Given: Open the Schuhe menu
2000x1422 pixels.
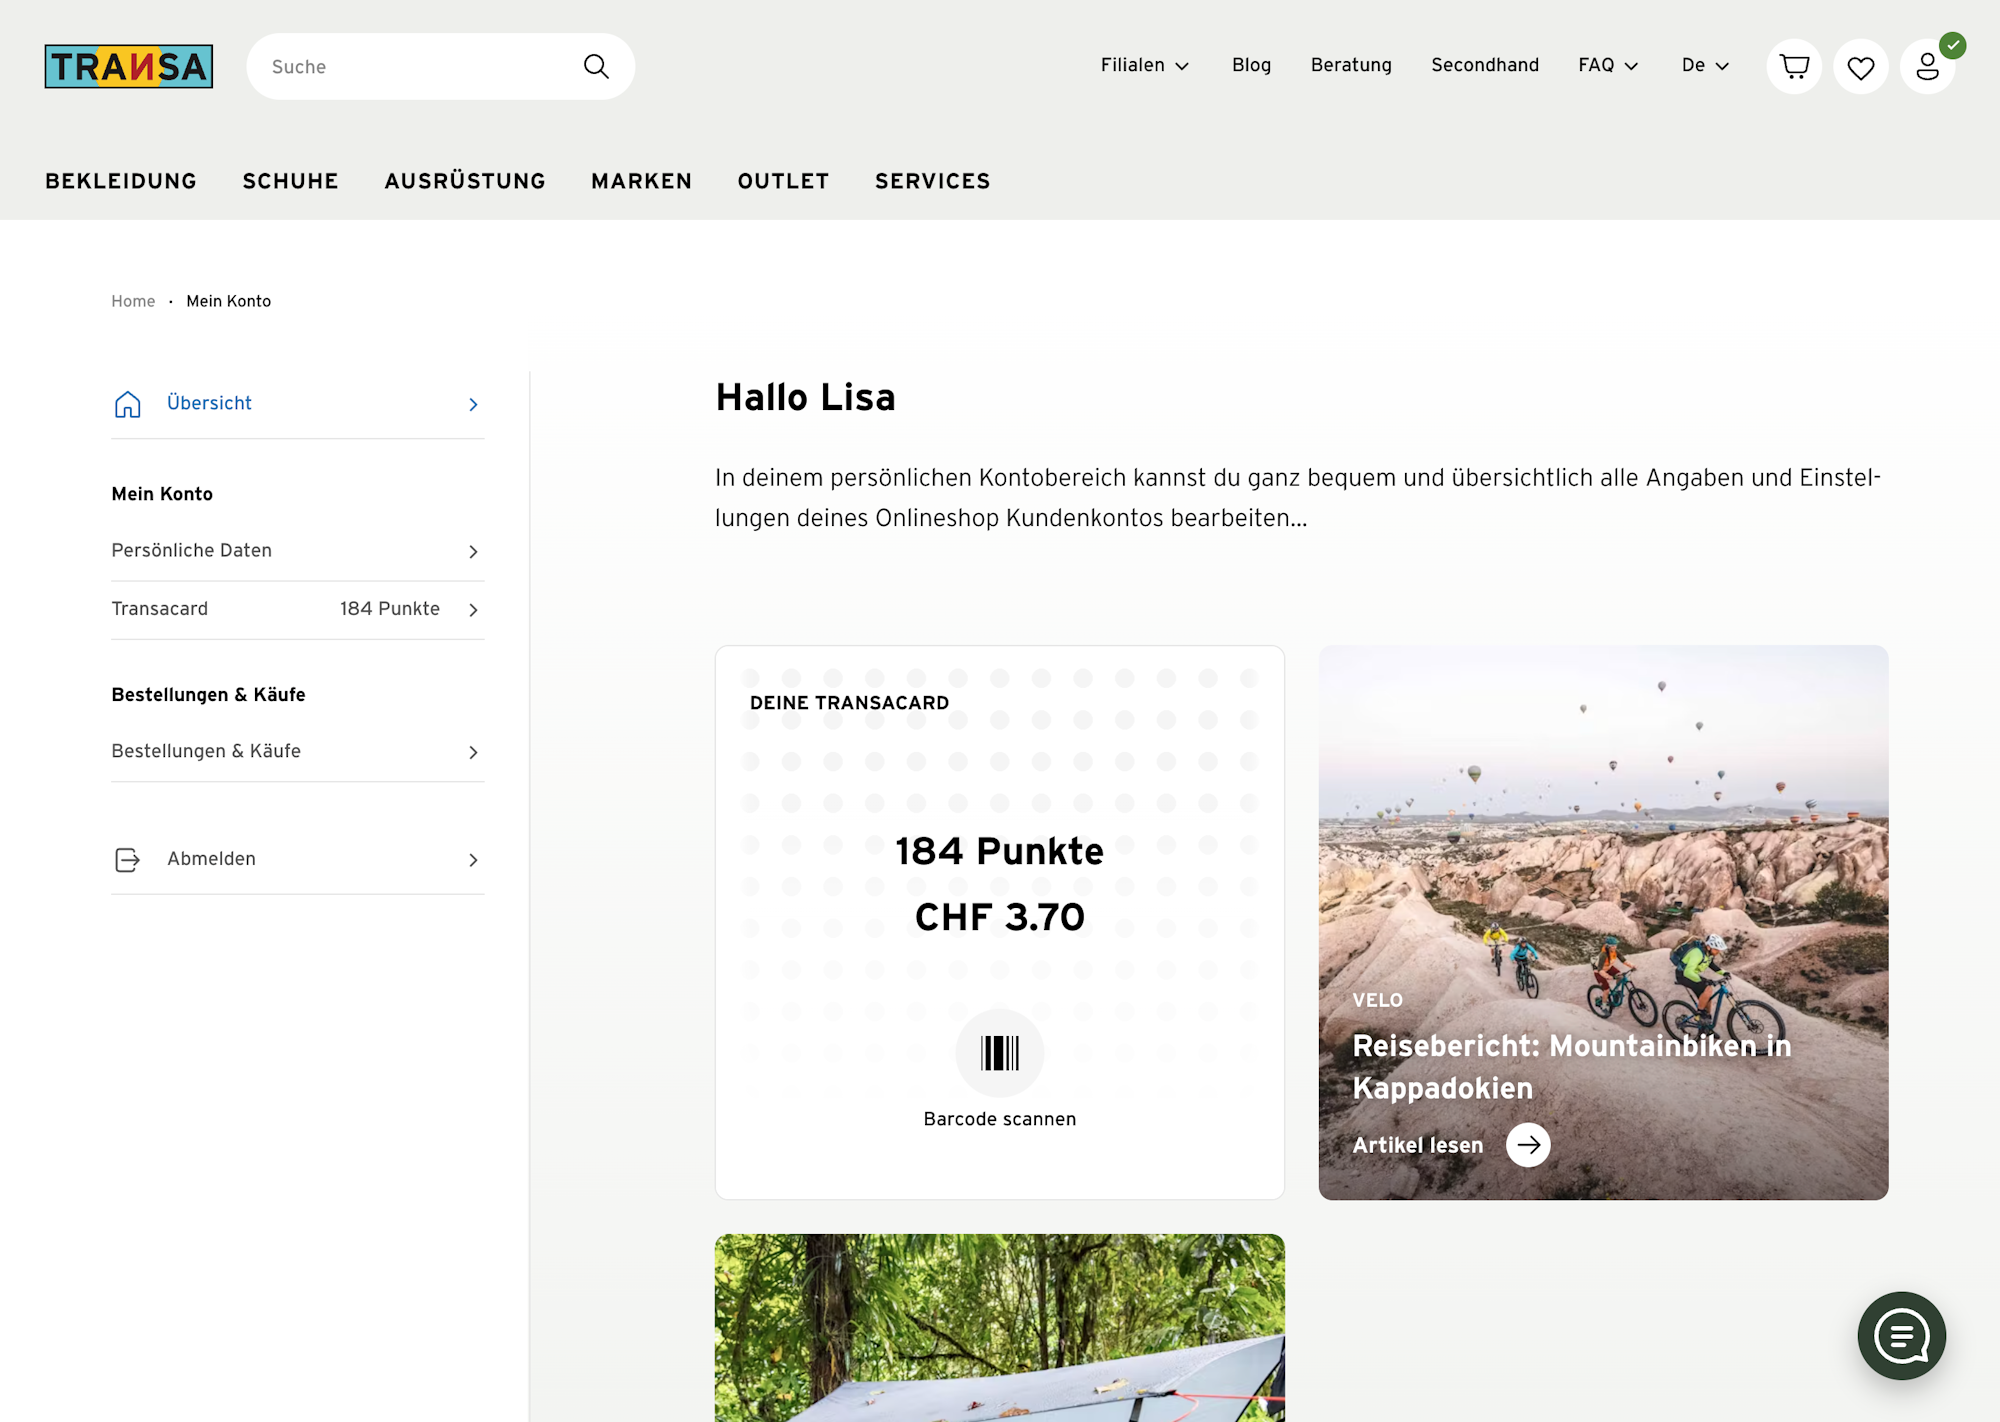Looking at the screenshot, I should pyautogui.click(x=290, y=181).
